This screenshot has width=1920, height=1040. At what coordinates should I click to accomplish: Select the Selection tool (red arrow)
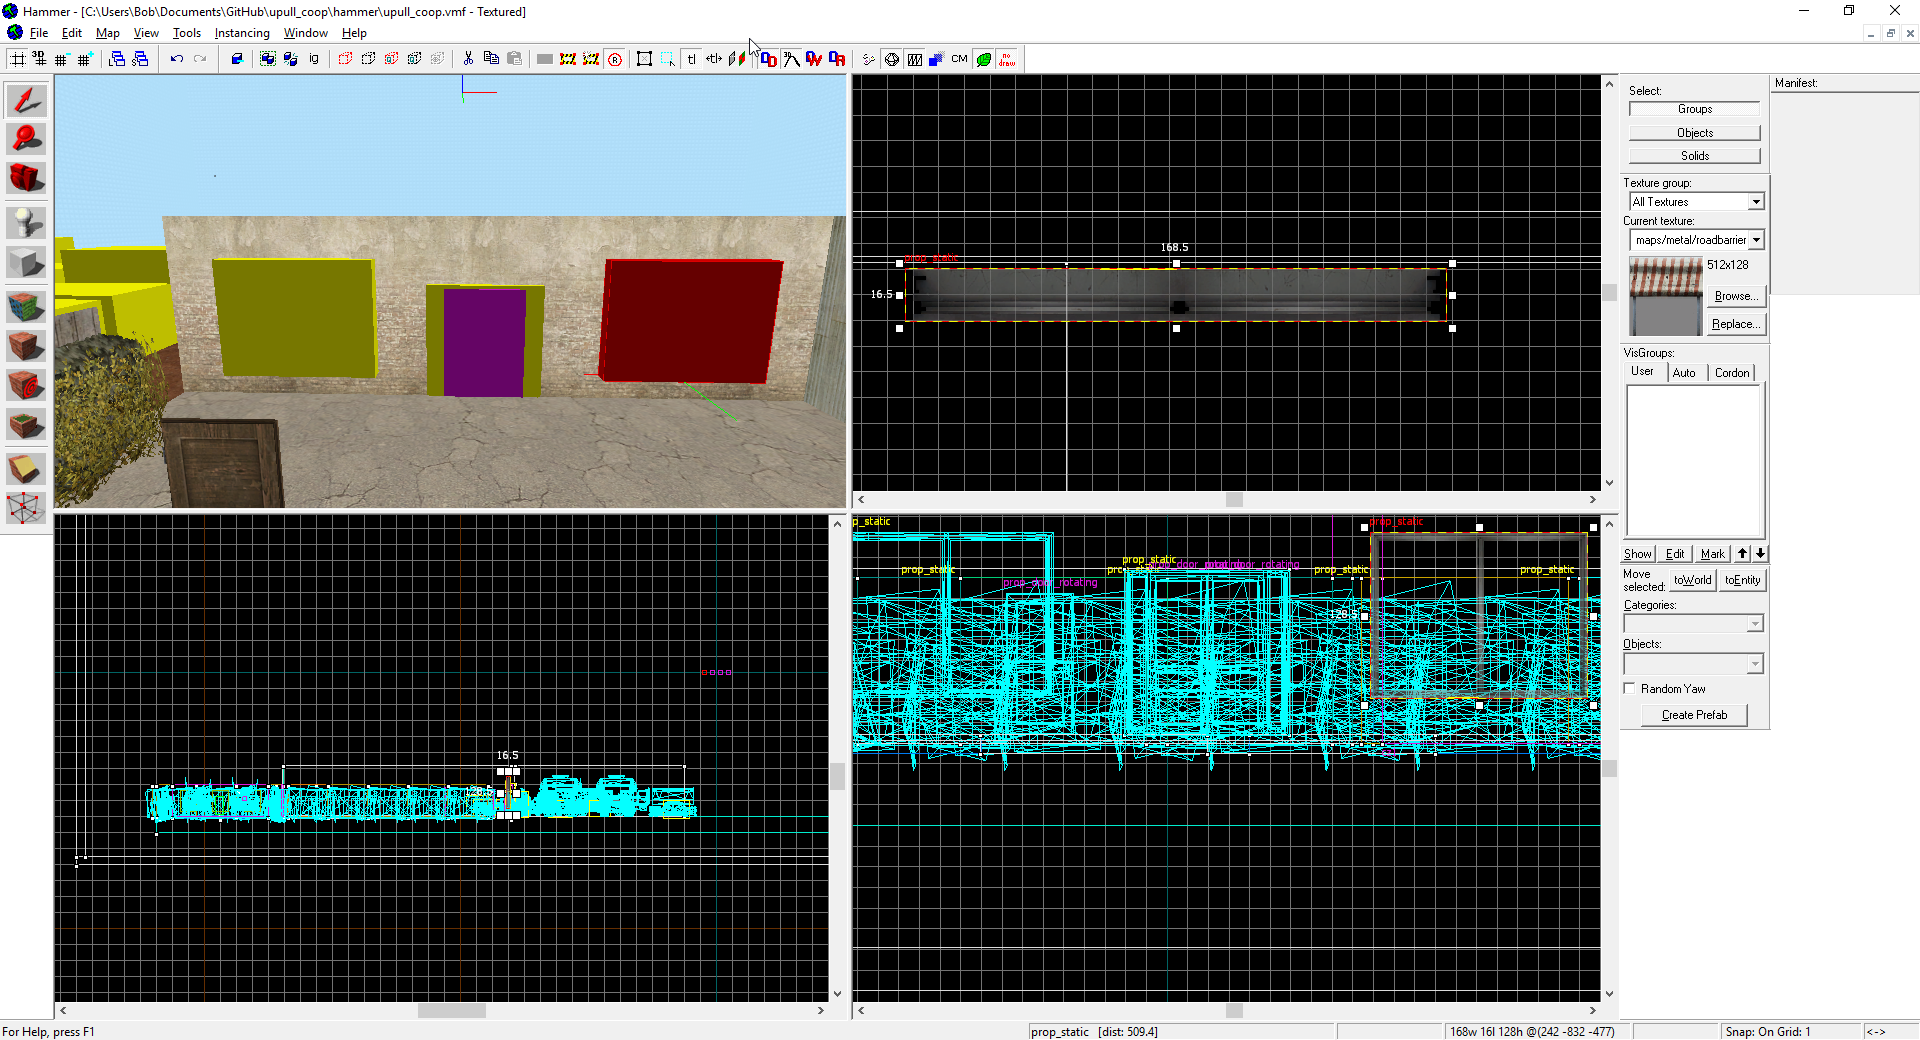click(x=26, y=99)
